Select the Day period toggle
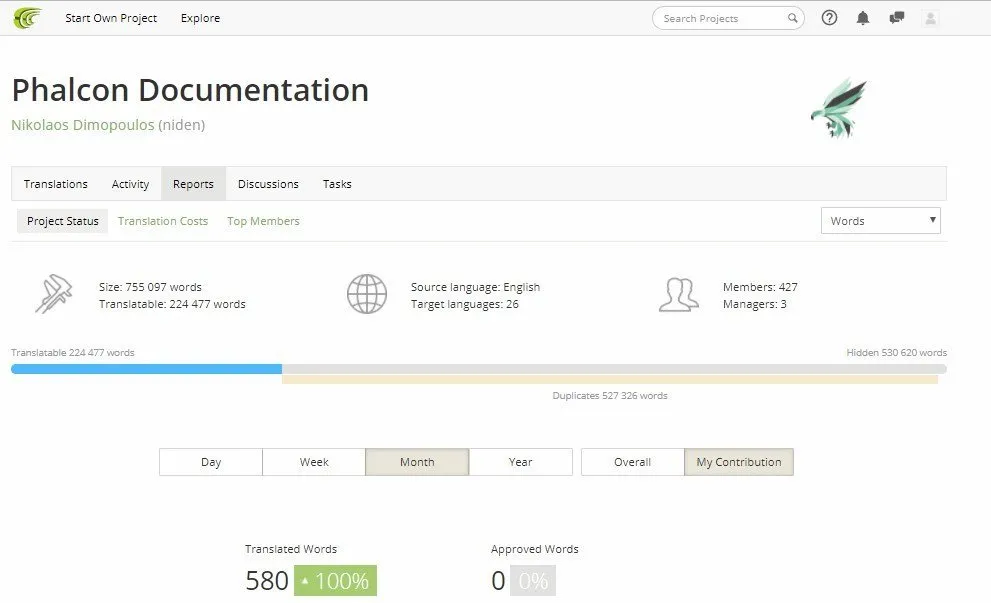This screenshot has width=991, height=603. [x=211, y=462]
